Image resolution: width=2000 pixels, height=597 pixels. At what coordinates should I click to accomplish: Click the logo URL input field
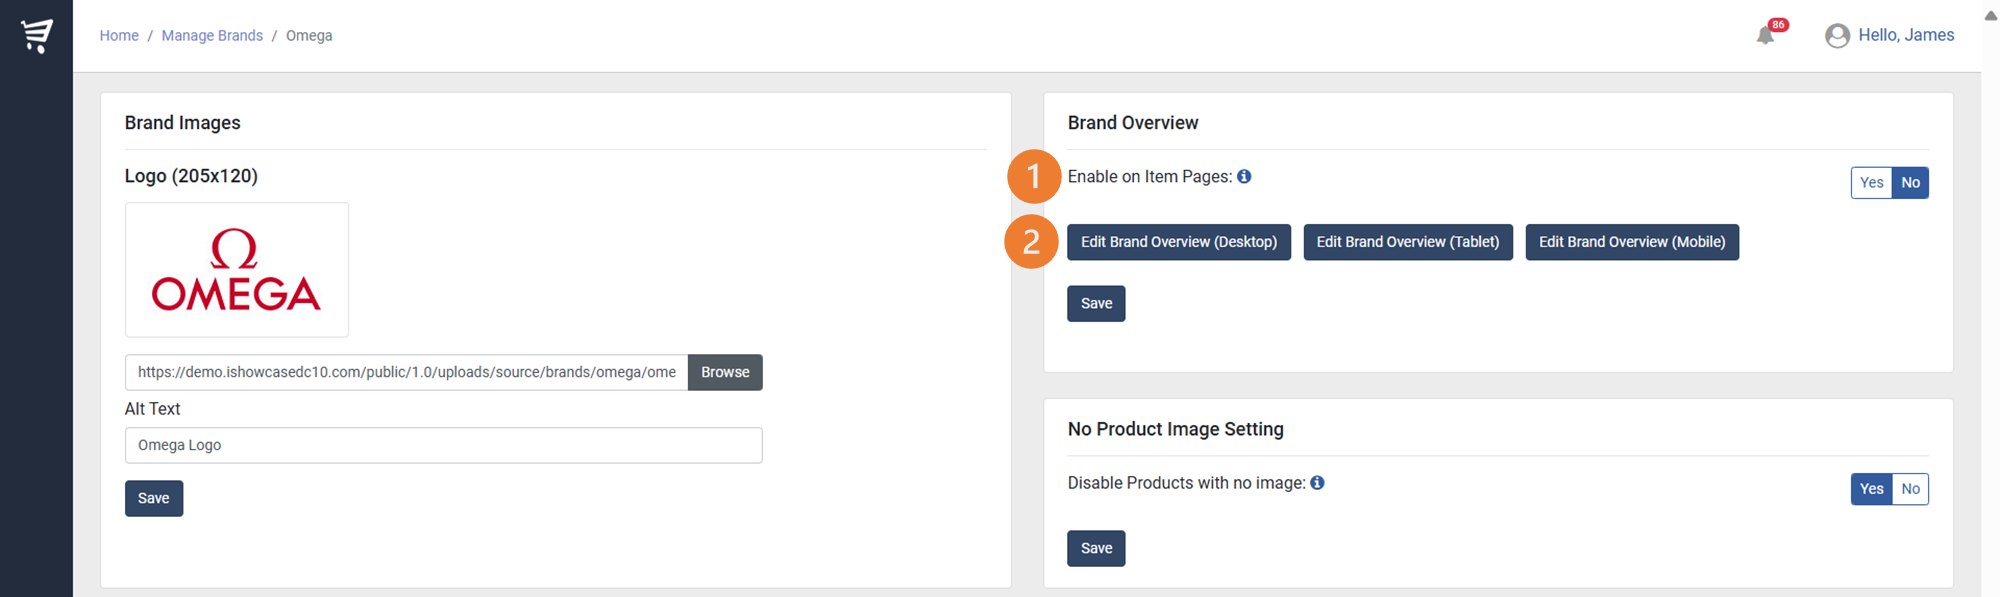pos(406,373)
